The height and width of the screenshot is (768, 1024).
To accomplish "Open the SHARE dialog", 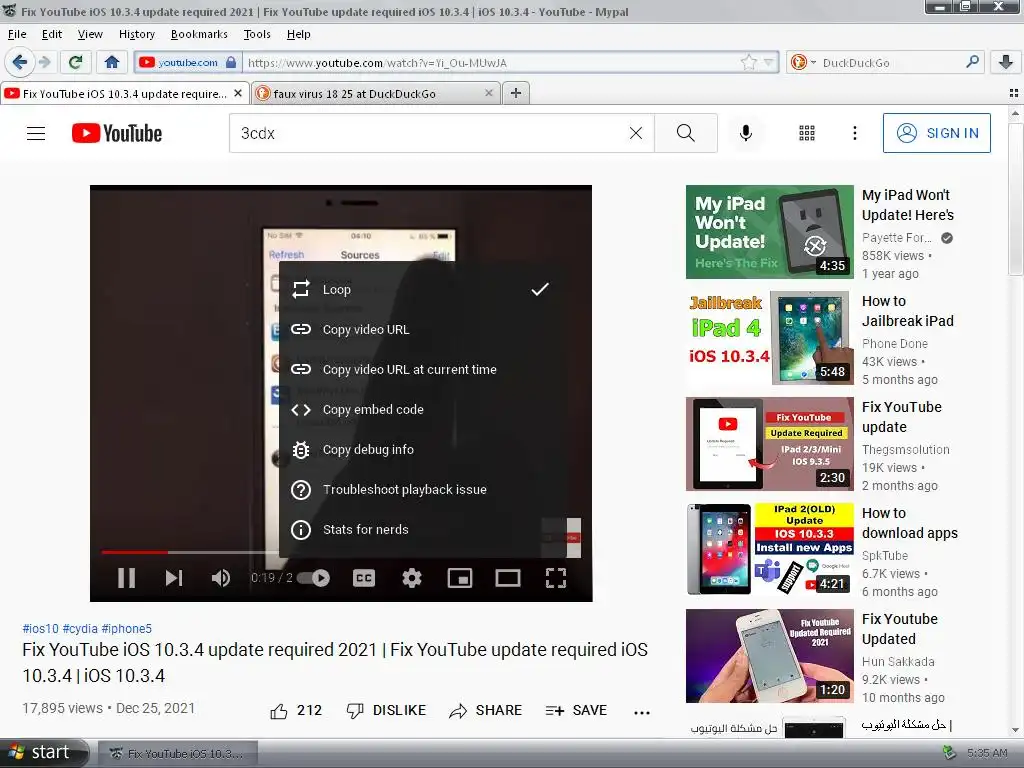I will pyautogui.click(x=485, y=711).
